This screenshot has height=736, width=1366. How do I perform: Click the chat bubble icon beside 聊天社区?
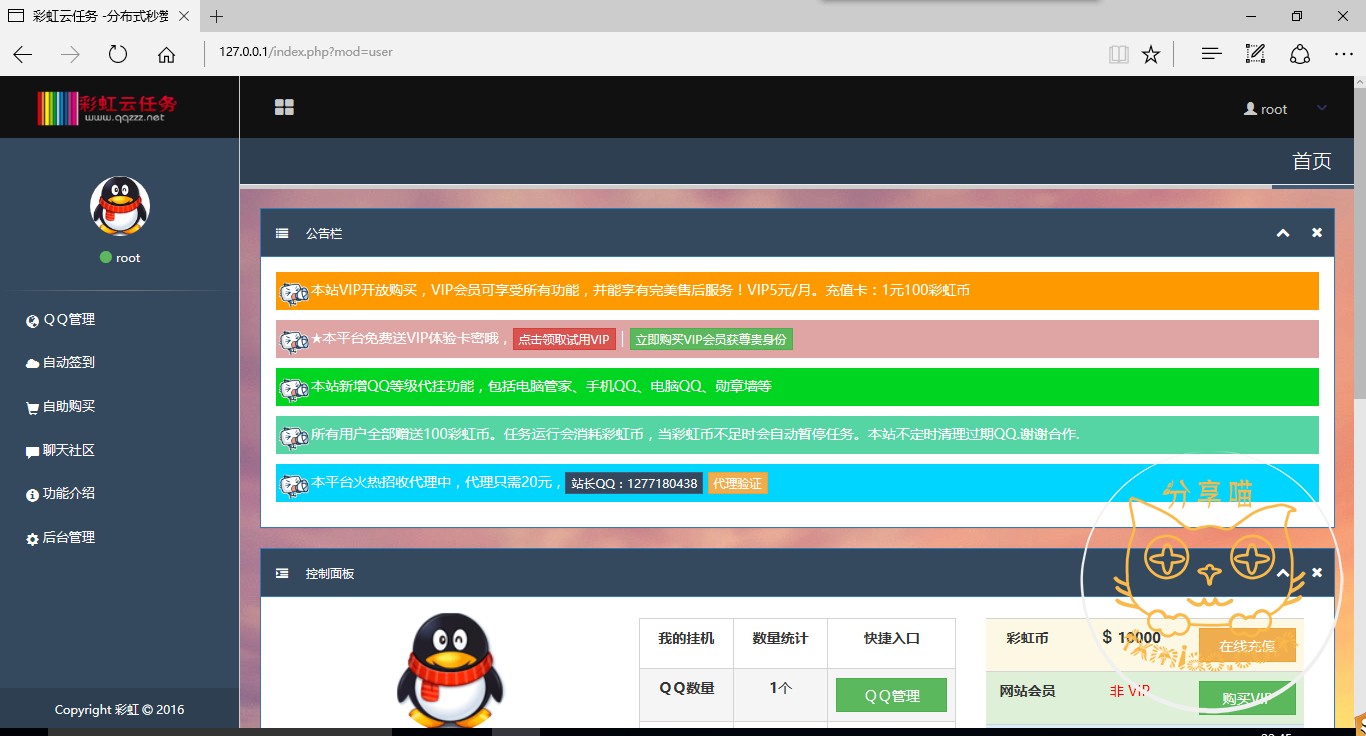[x=33, y=452]
